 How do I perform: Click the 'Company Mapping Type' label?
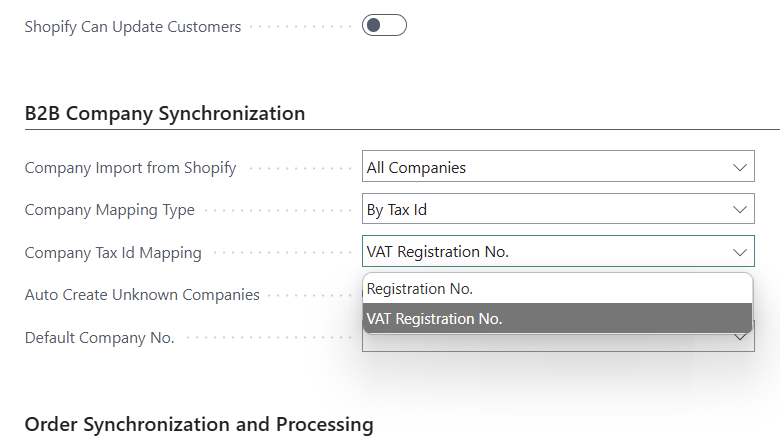(110, 210)
